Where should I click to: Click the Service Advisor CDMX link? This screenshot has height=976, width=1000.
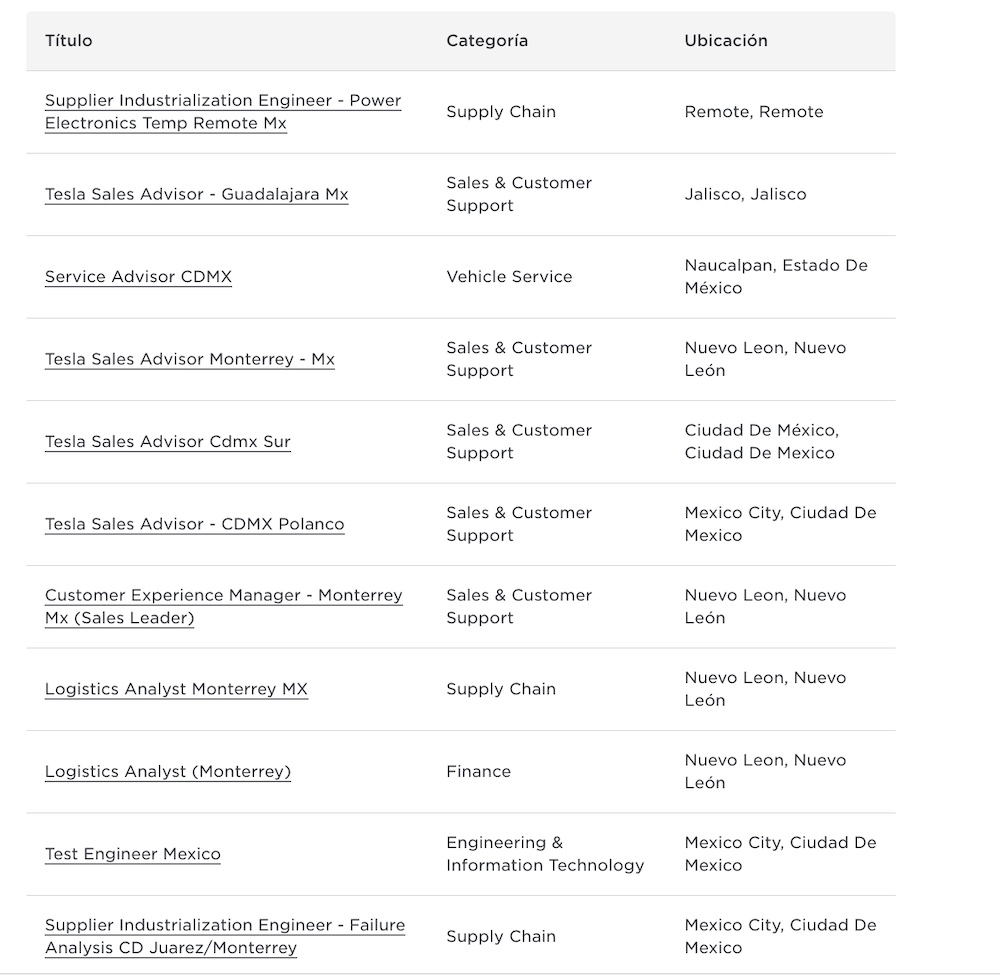[x=138, y=277]
